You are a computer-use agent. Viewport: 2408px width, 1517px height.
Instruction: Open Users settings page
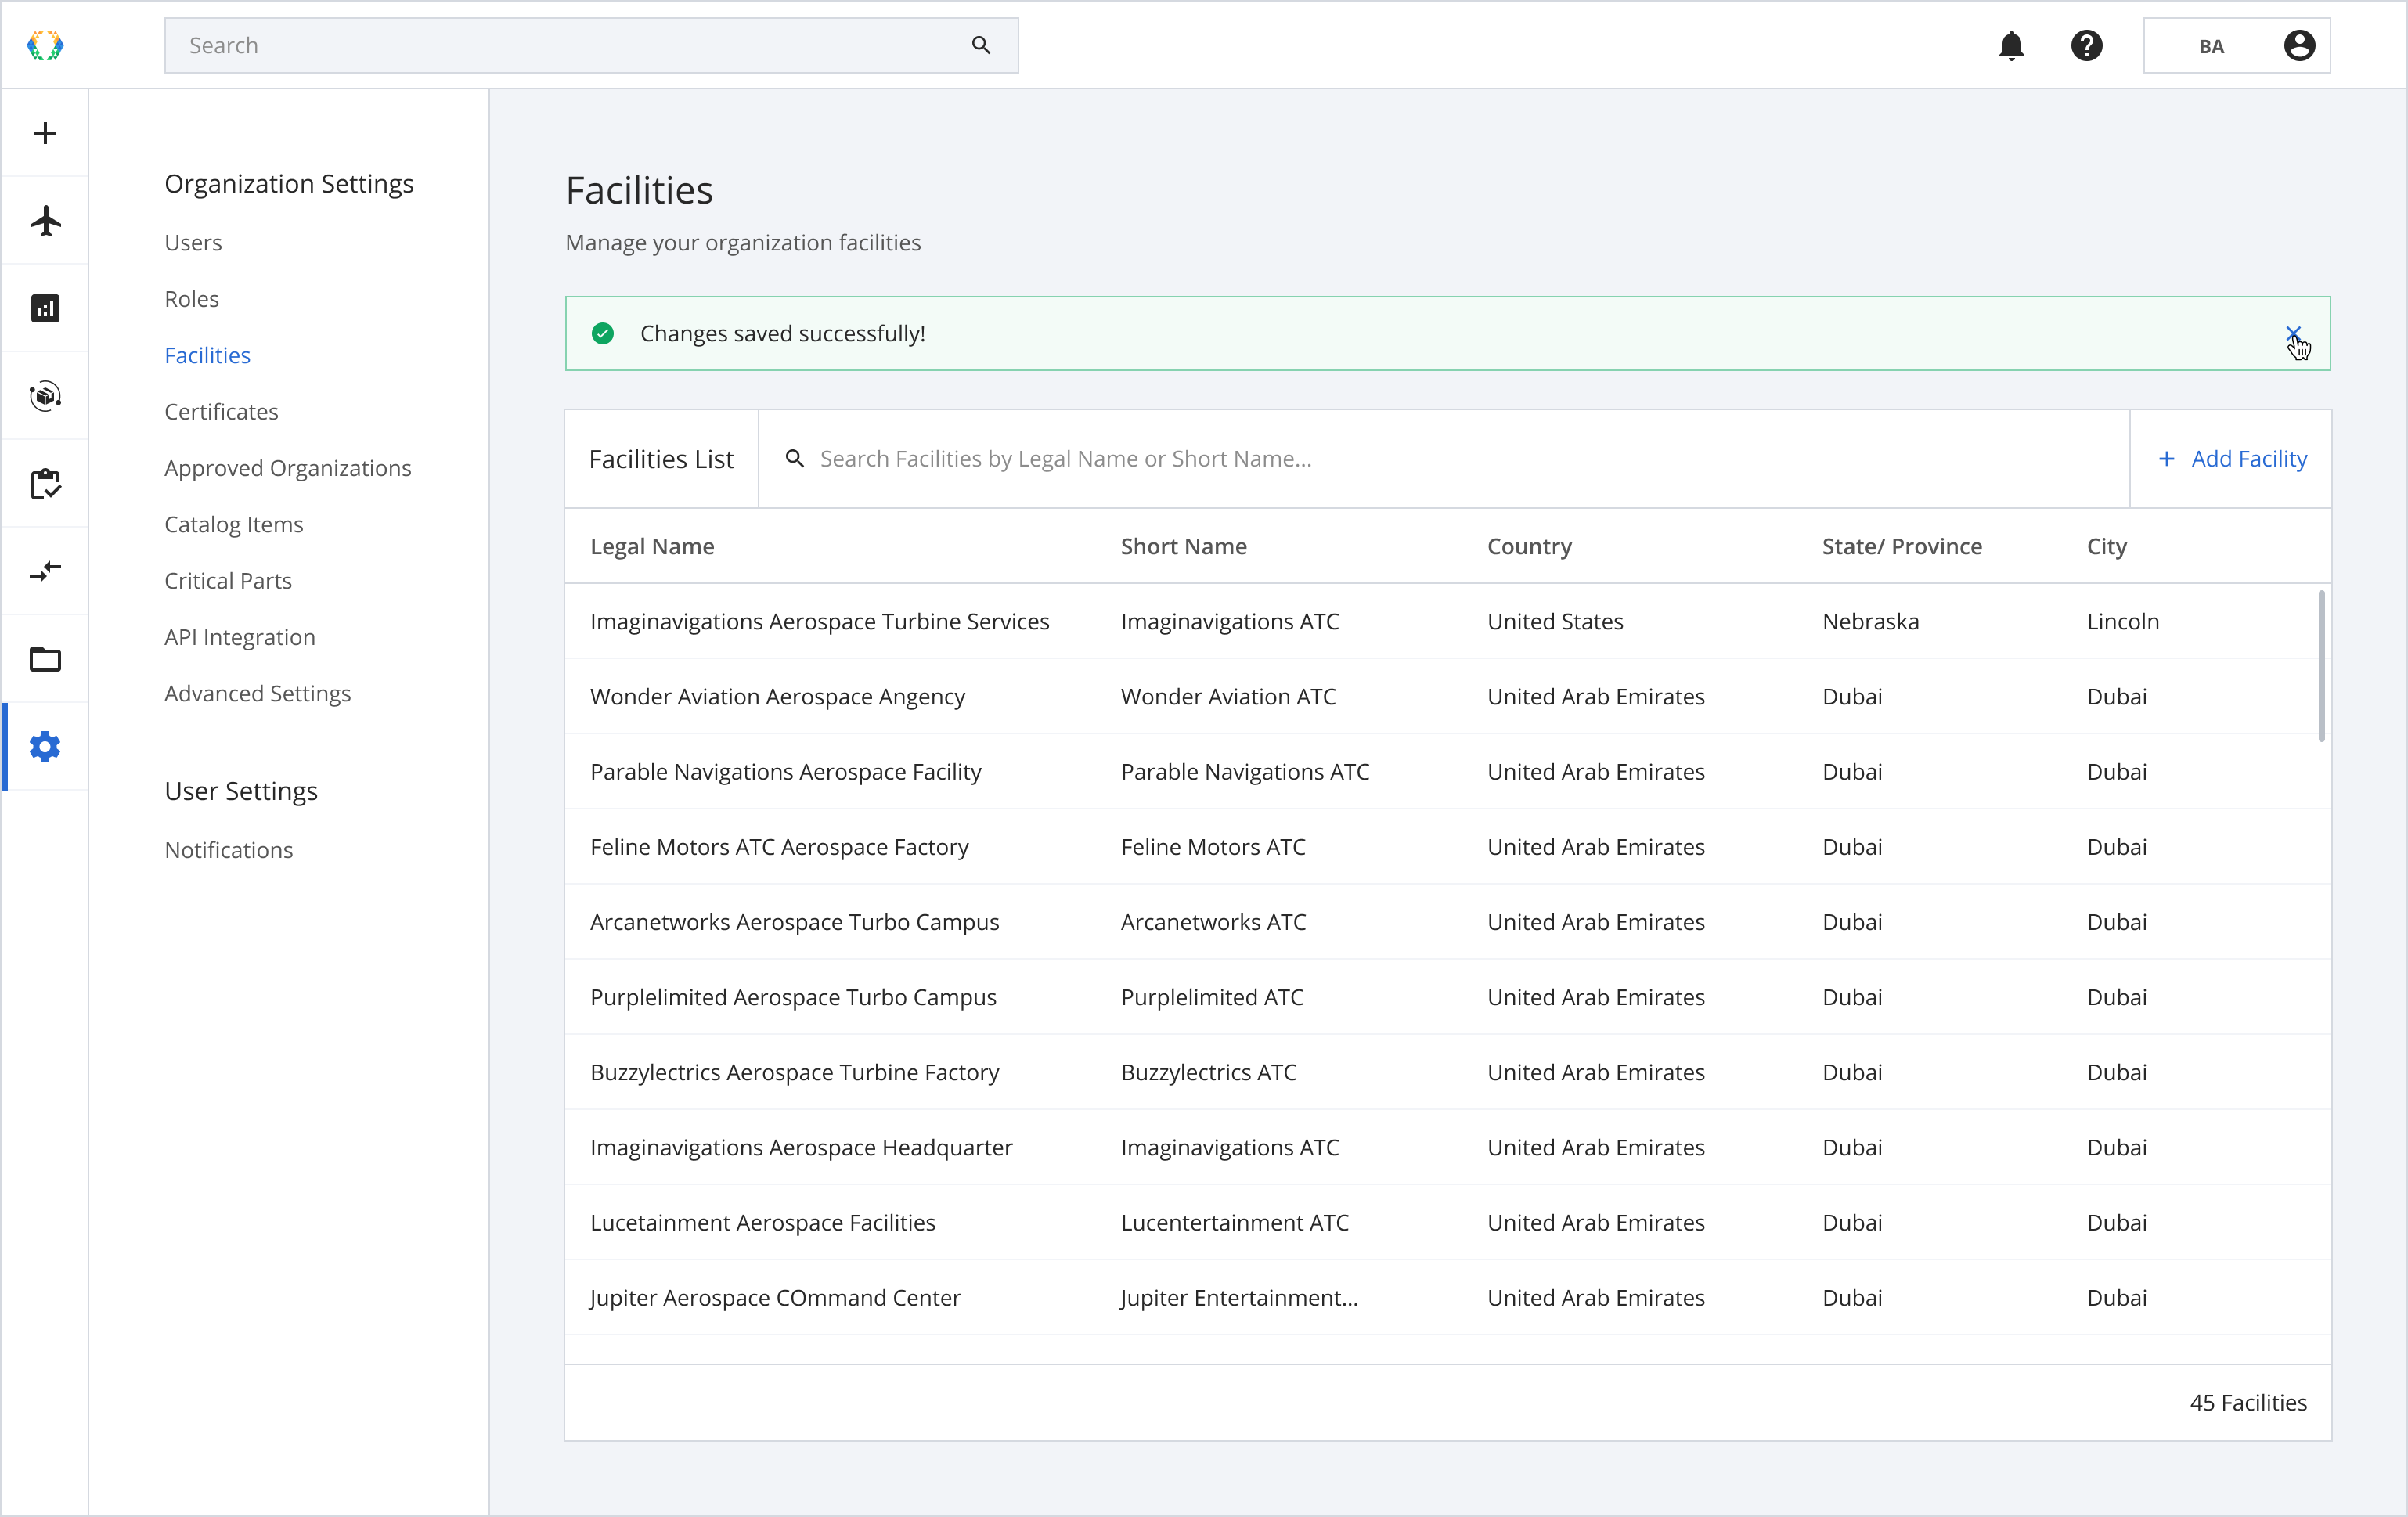193,243
